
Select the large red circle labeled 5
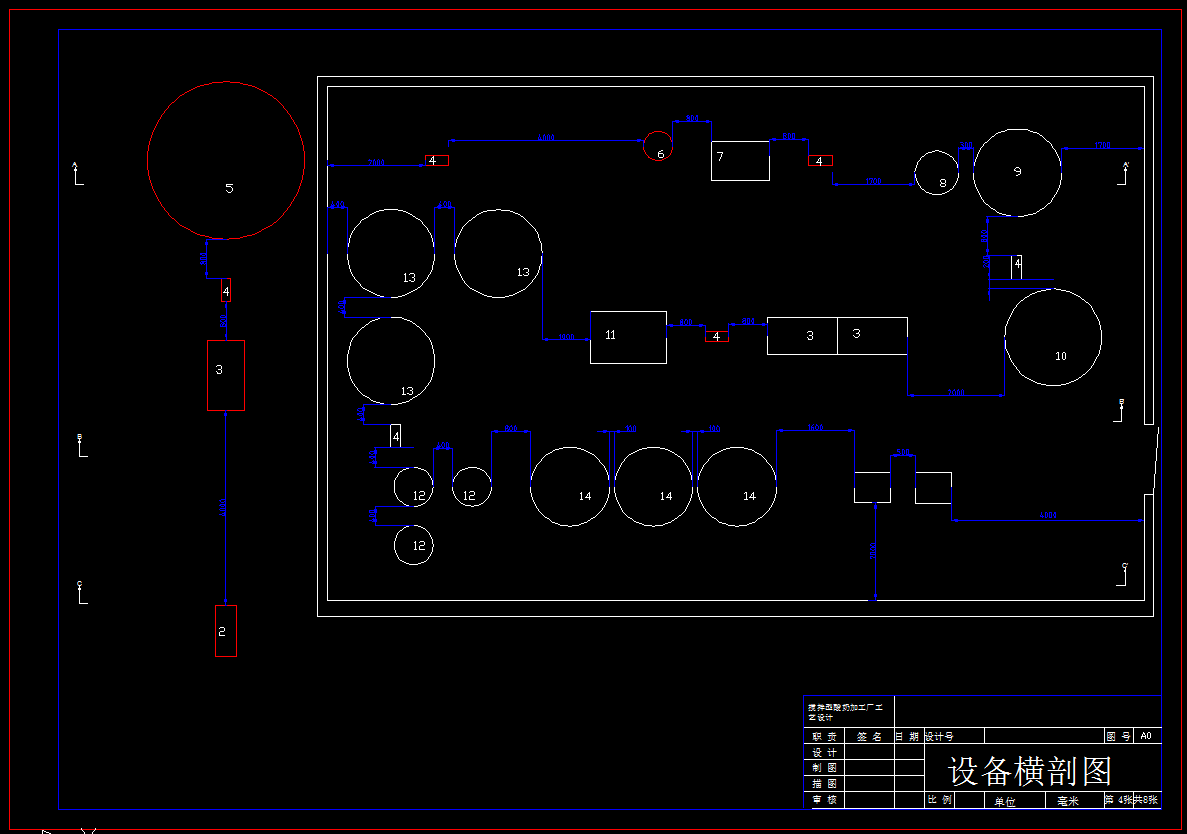coord(226,160)
